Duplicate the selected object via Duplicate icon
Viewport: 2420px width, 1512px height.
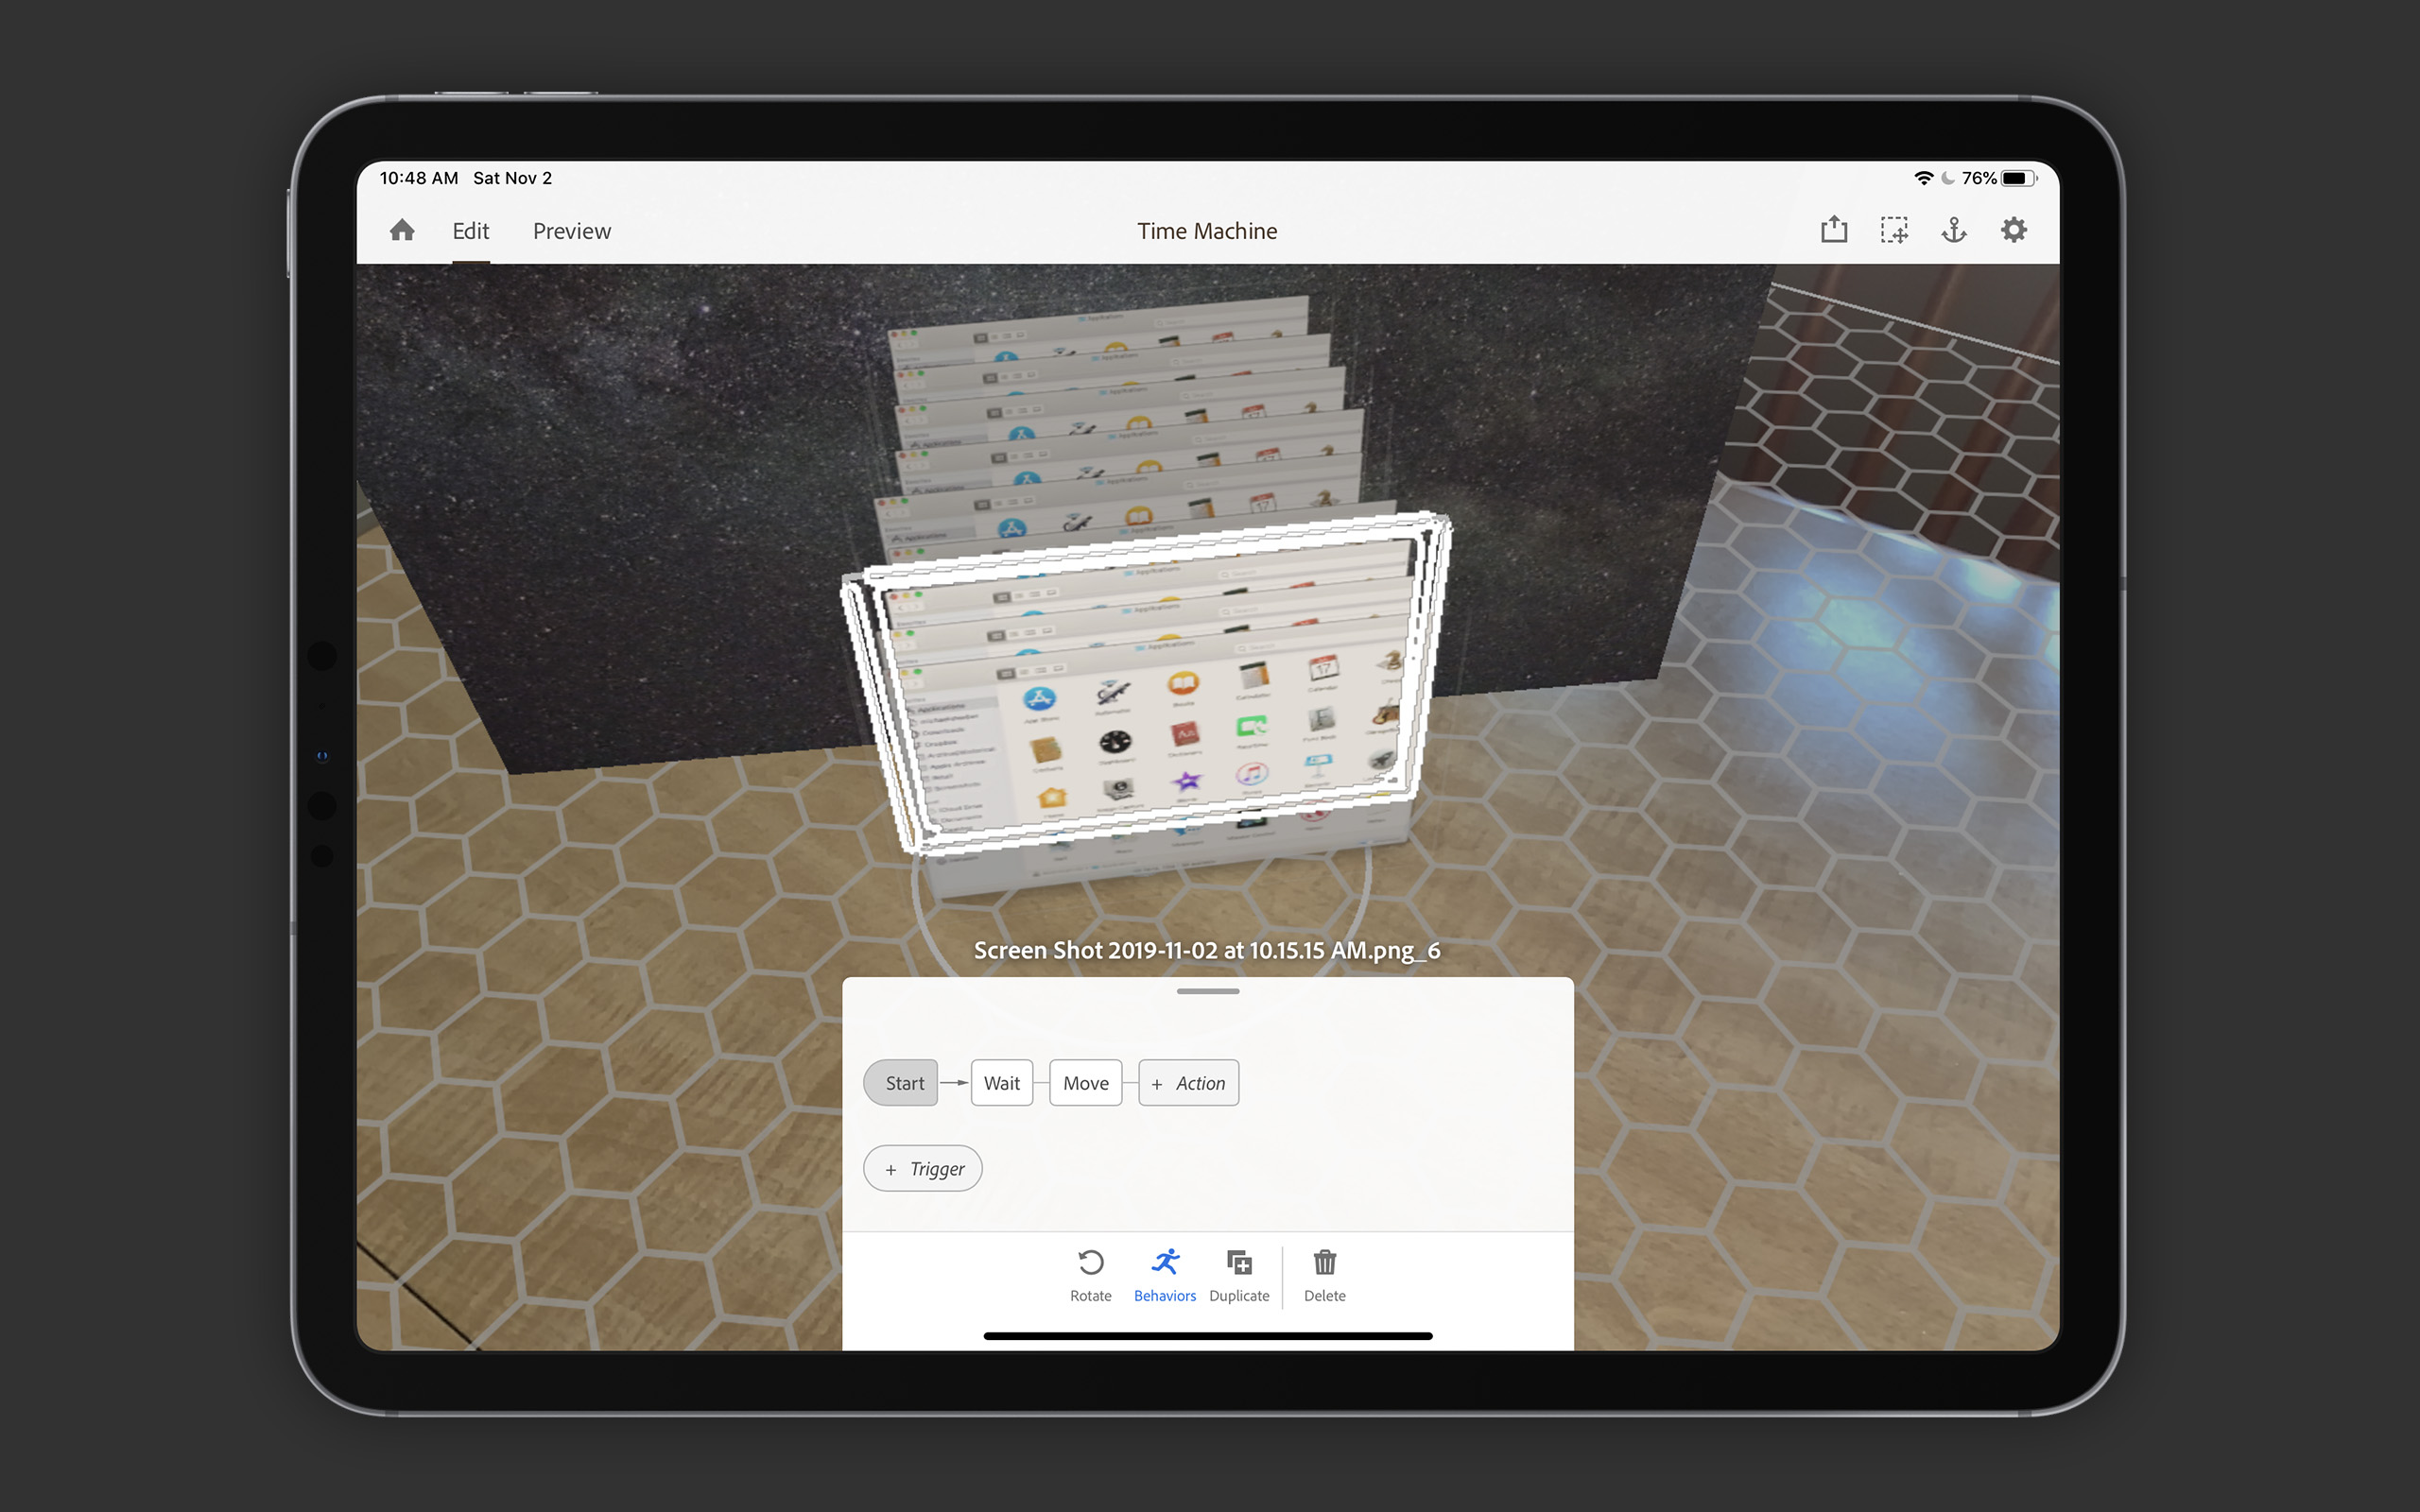coord(1239,1264)
